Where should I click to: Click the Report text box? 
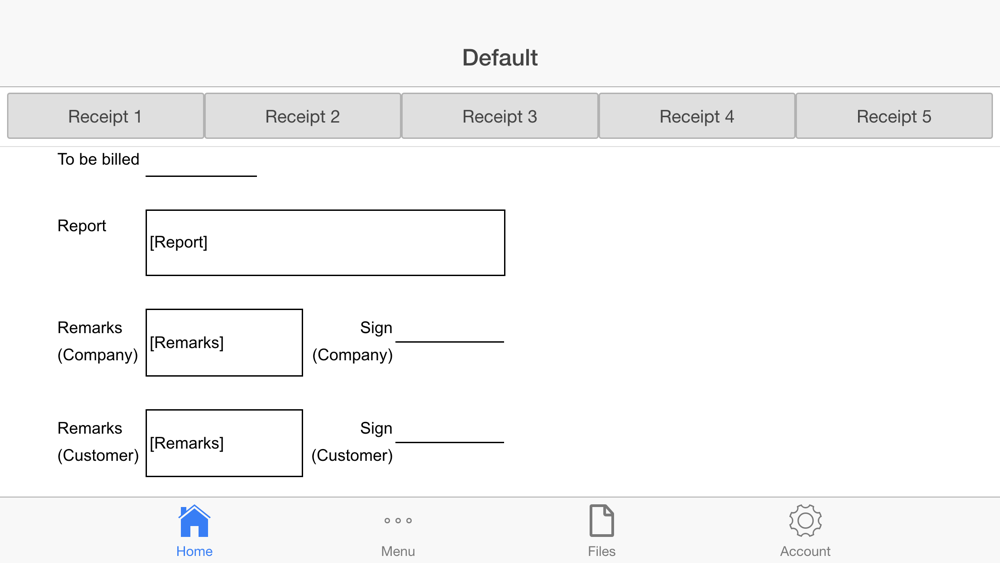point(325,243)
